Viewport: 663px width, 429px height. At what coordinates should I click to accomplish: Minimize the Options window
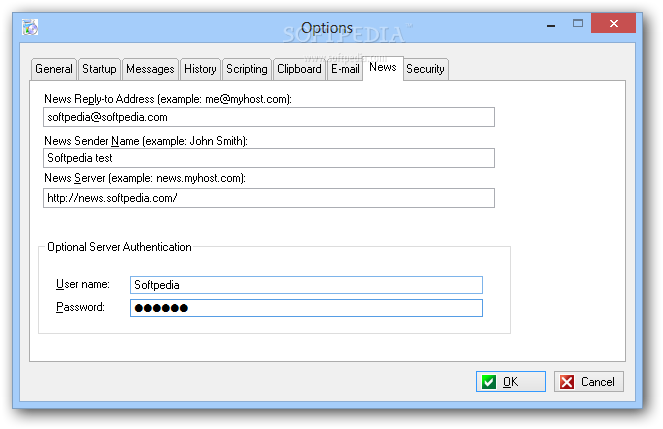coord(551,25)
